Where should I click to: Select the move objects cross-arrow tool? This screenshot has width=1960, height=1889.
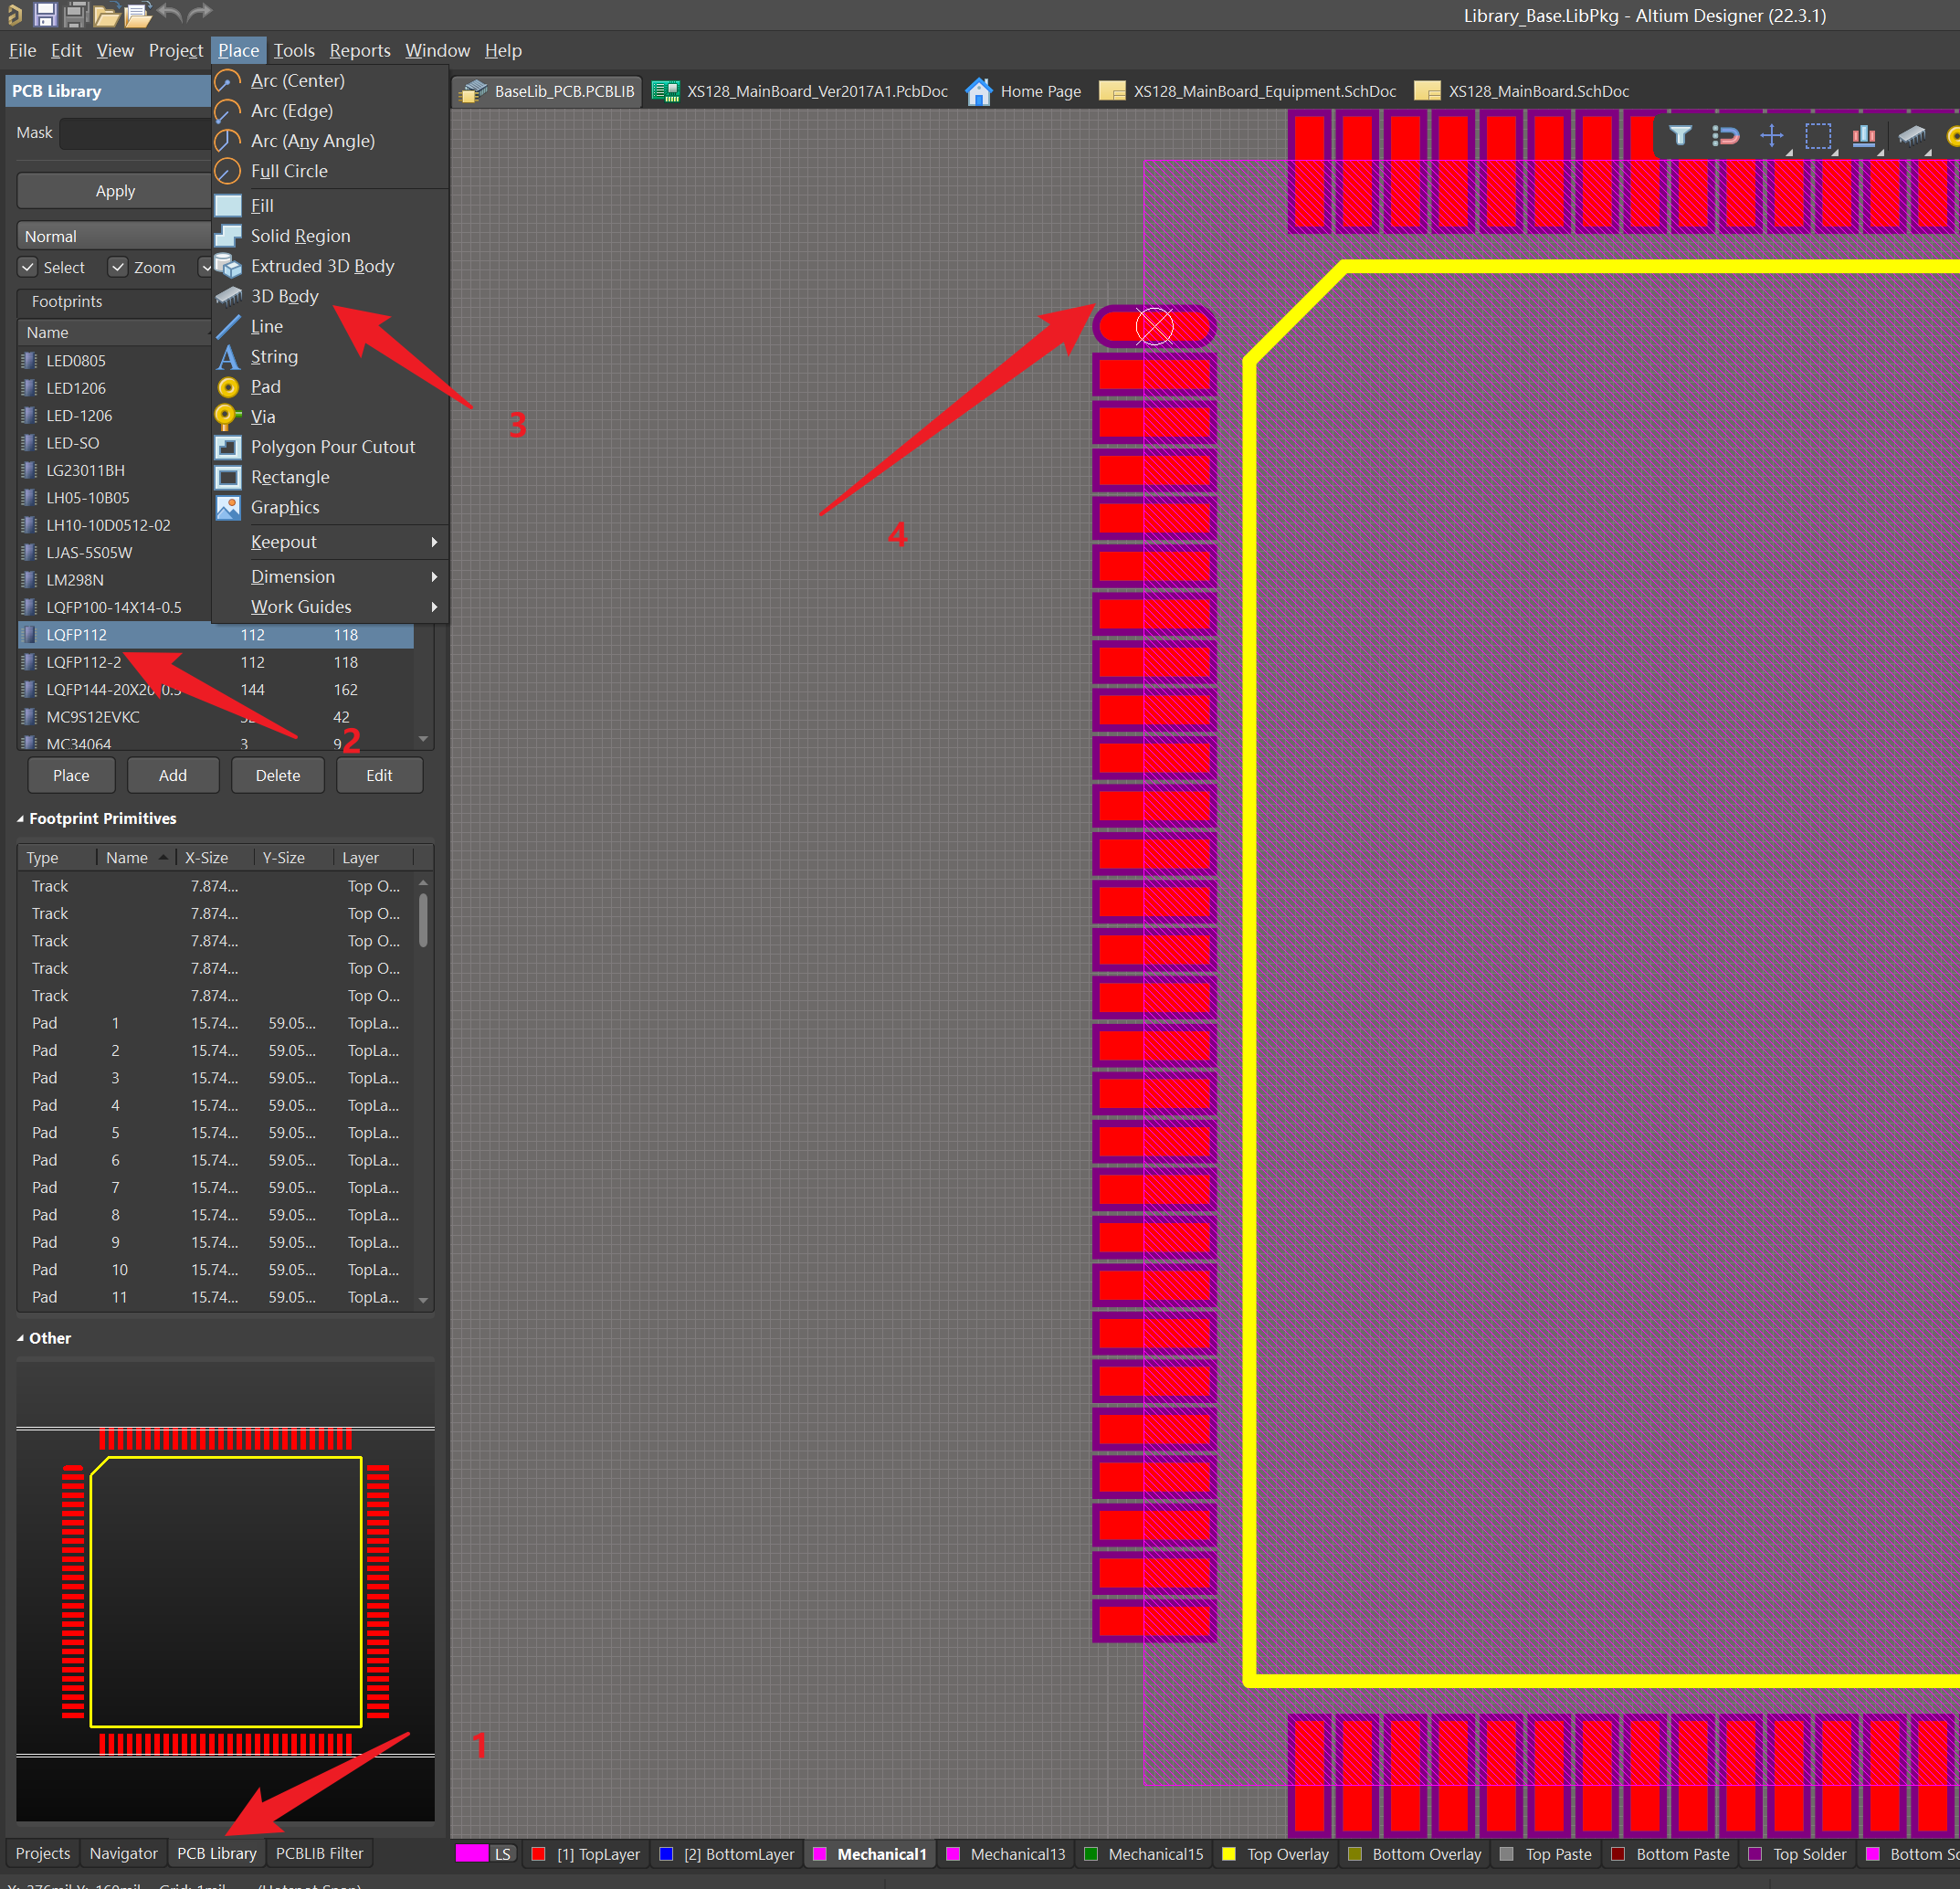(1771, 136)
